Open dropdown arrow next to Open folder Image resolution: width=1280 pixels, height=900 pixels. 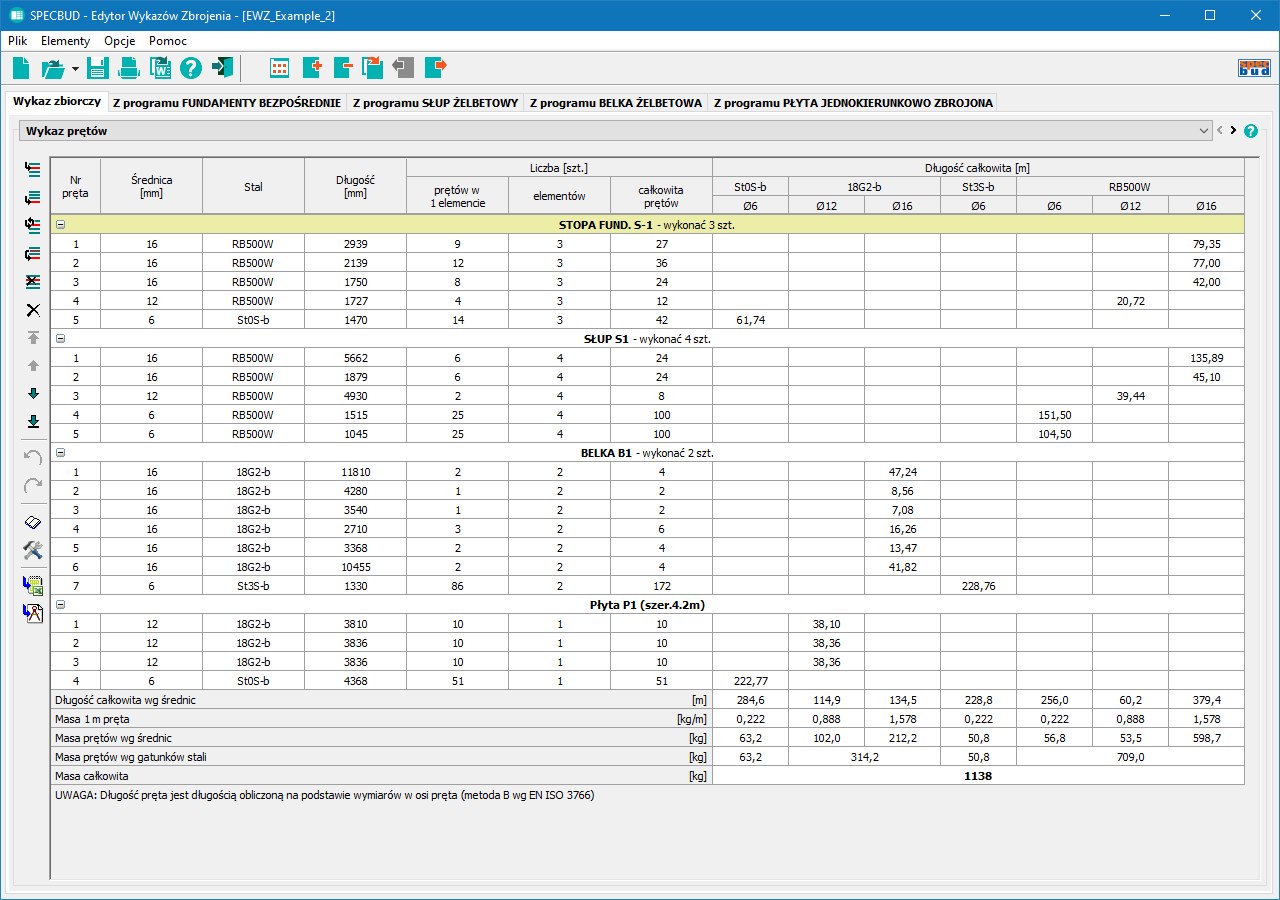pyautogui.click(x=75, y=69)
